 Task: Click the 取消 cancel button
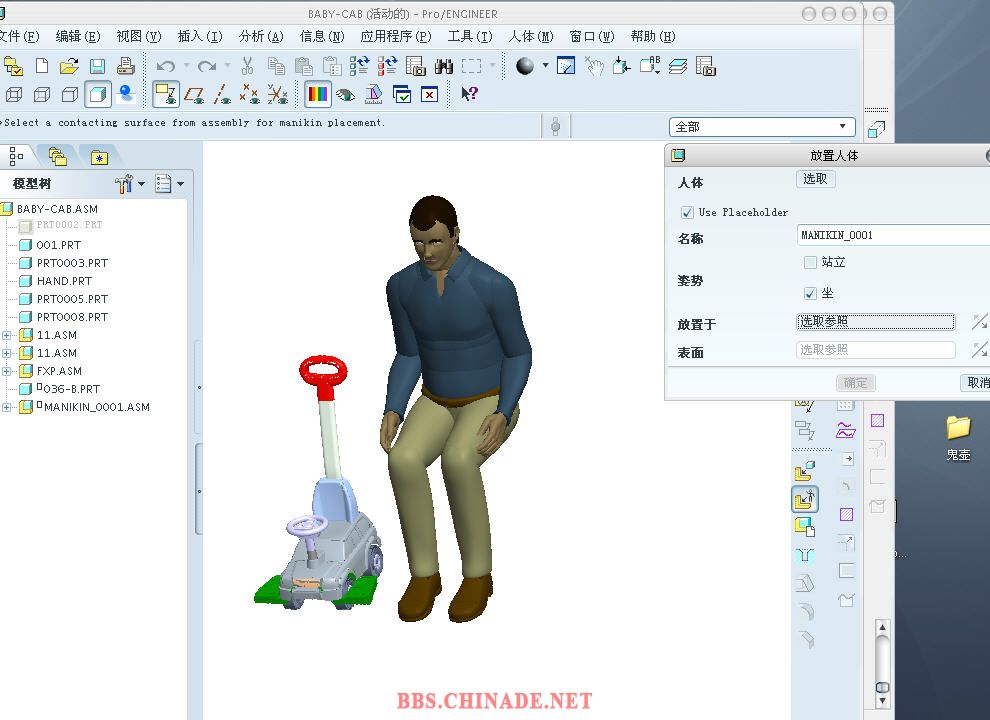[975, 383]
